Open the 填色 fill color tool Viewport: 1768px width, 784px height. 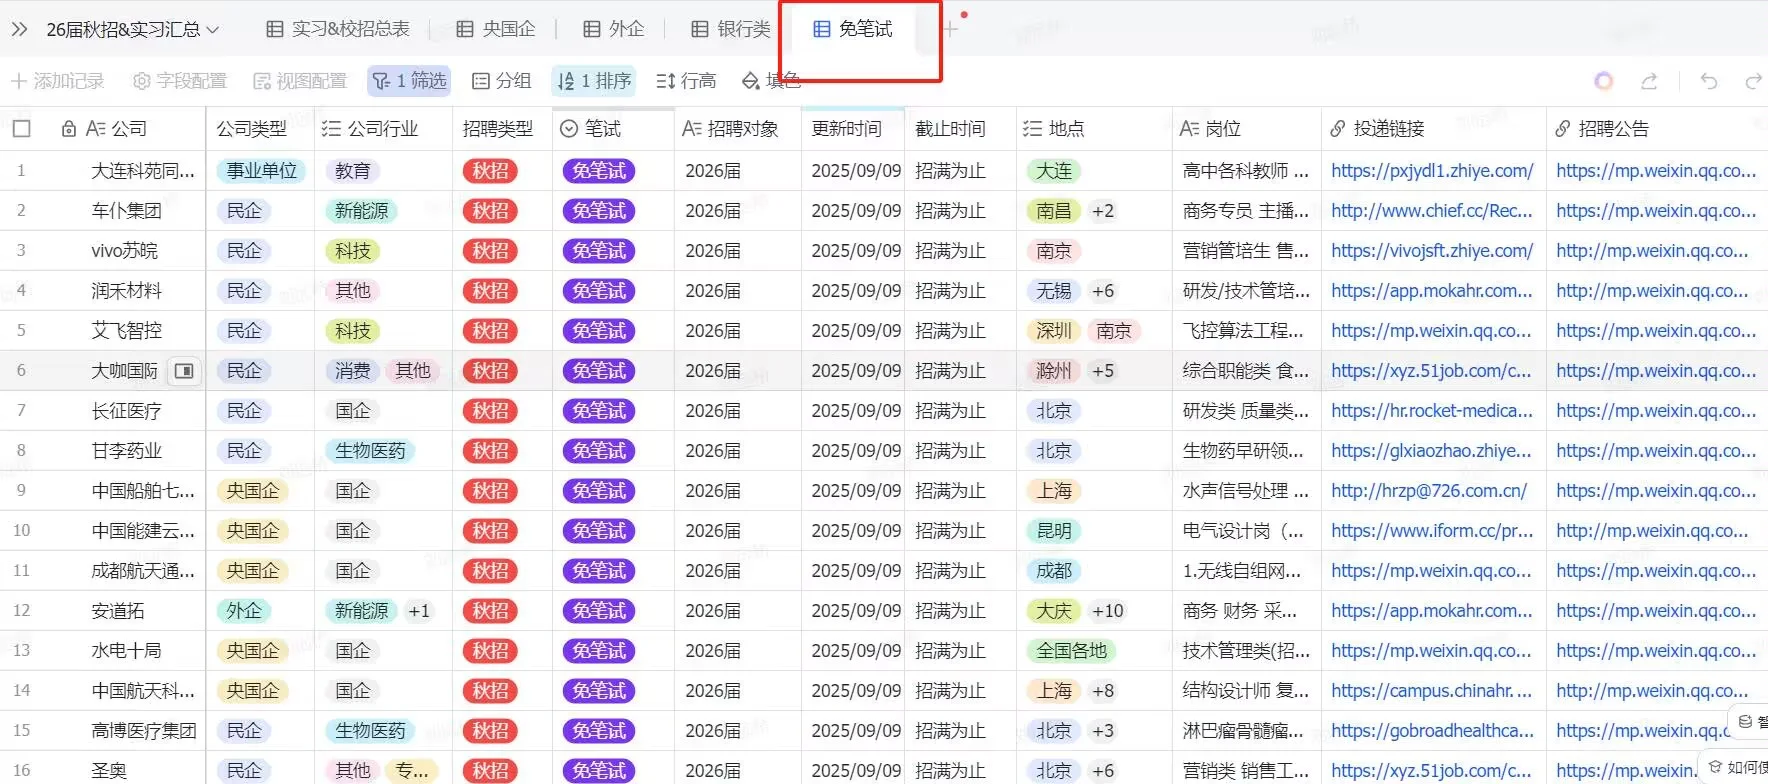click(x=771, y=81)
